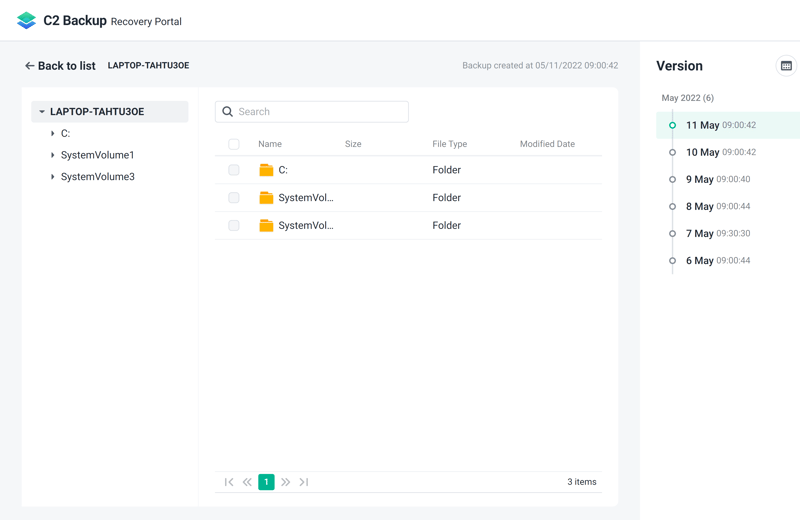
Task: Go to the first page of results
Action: [x=229, y=482]
